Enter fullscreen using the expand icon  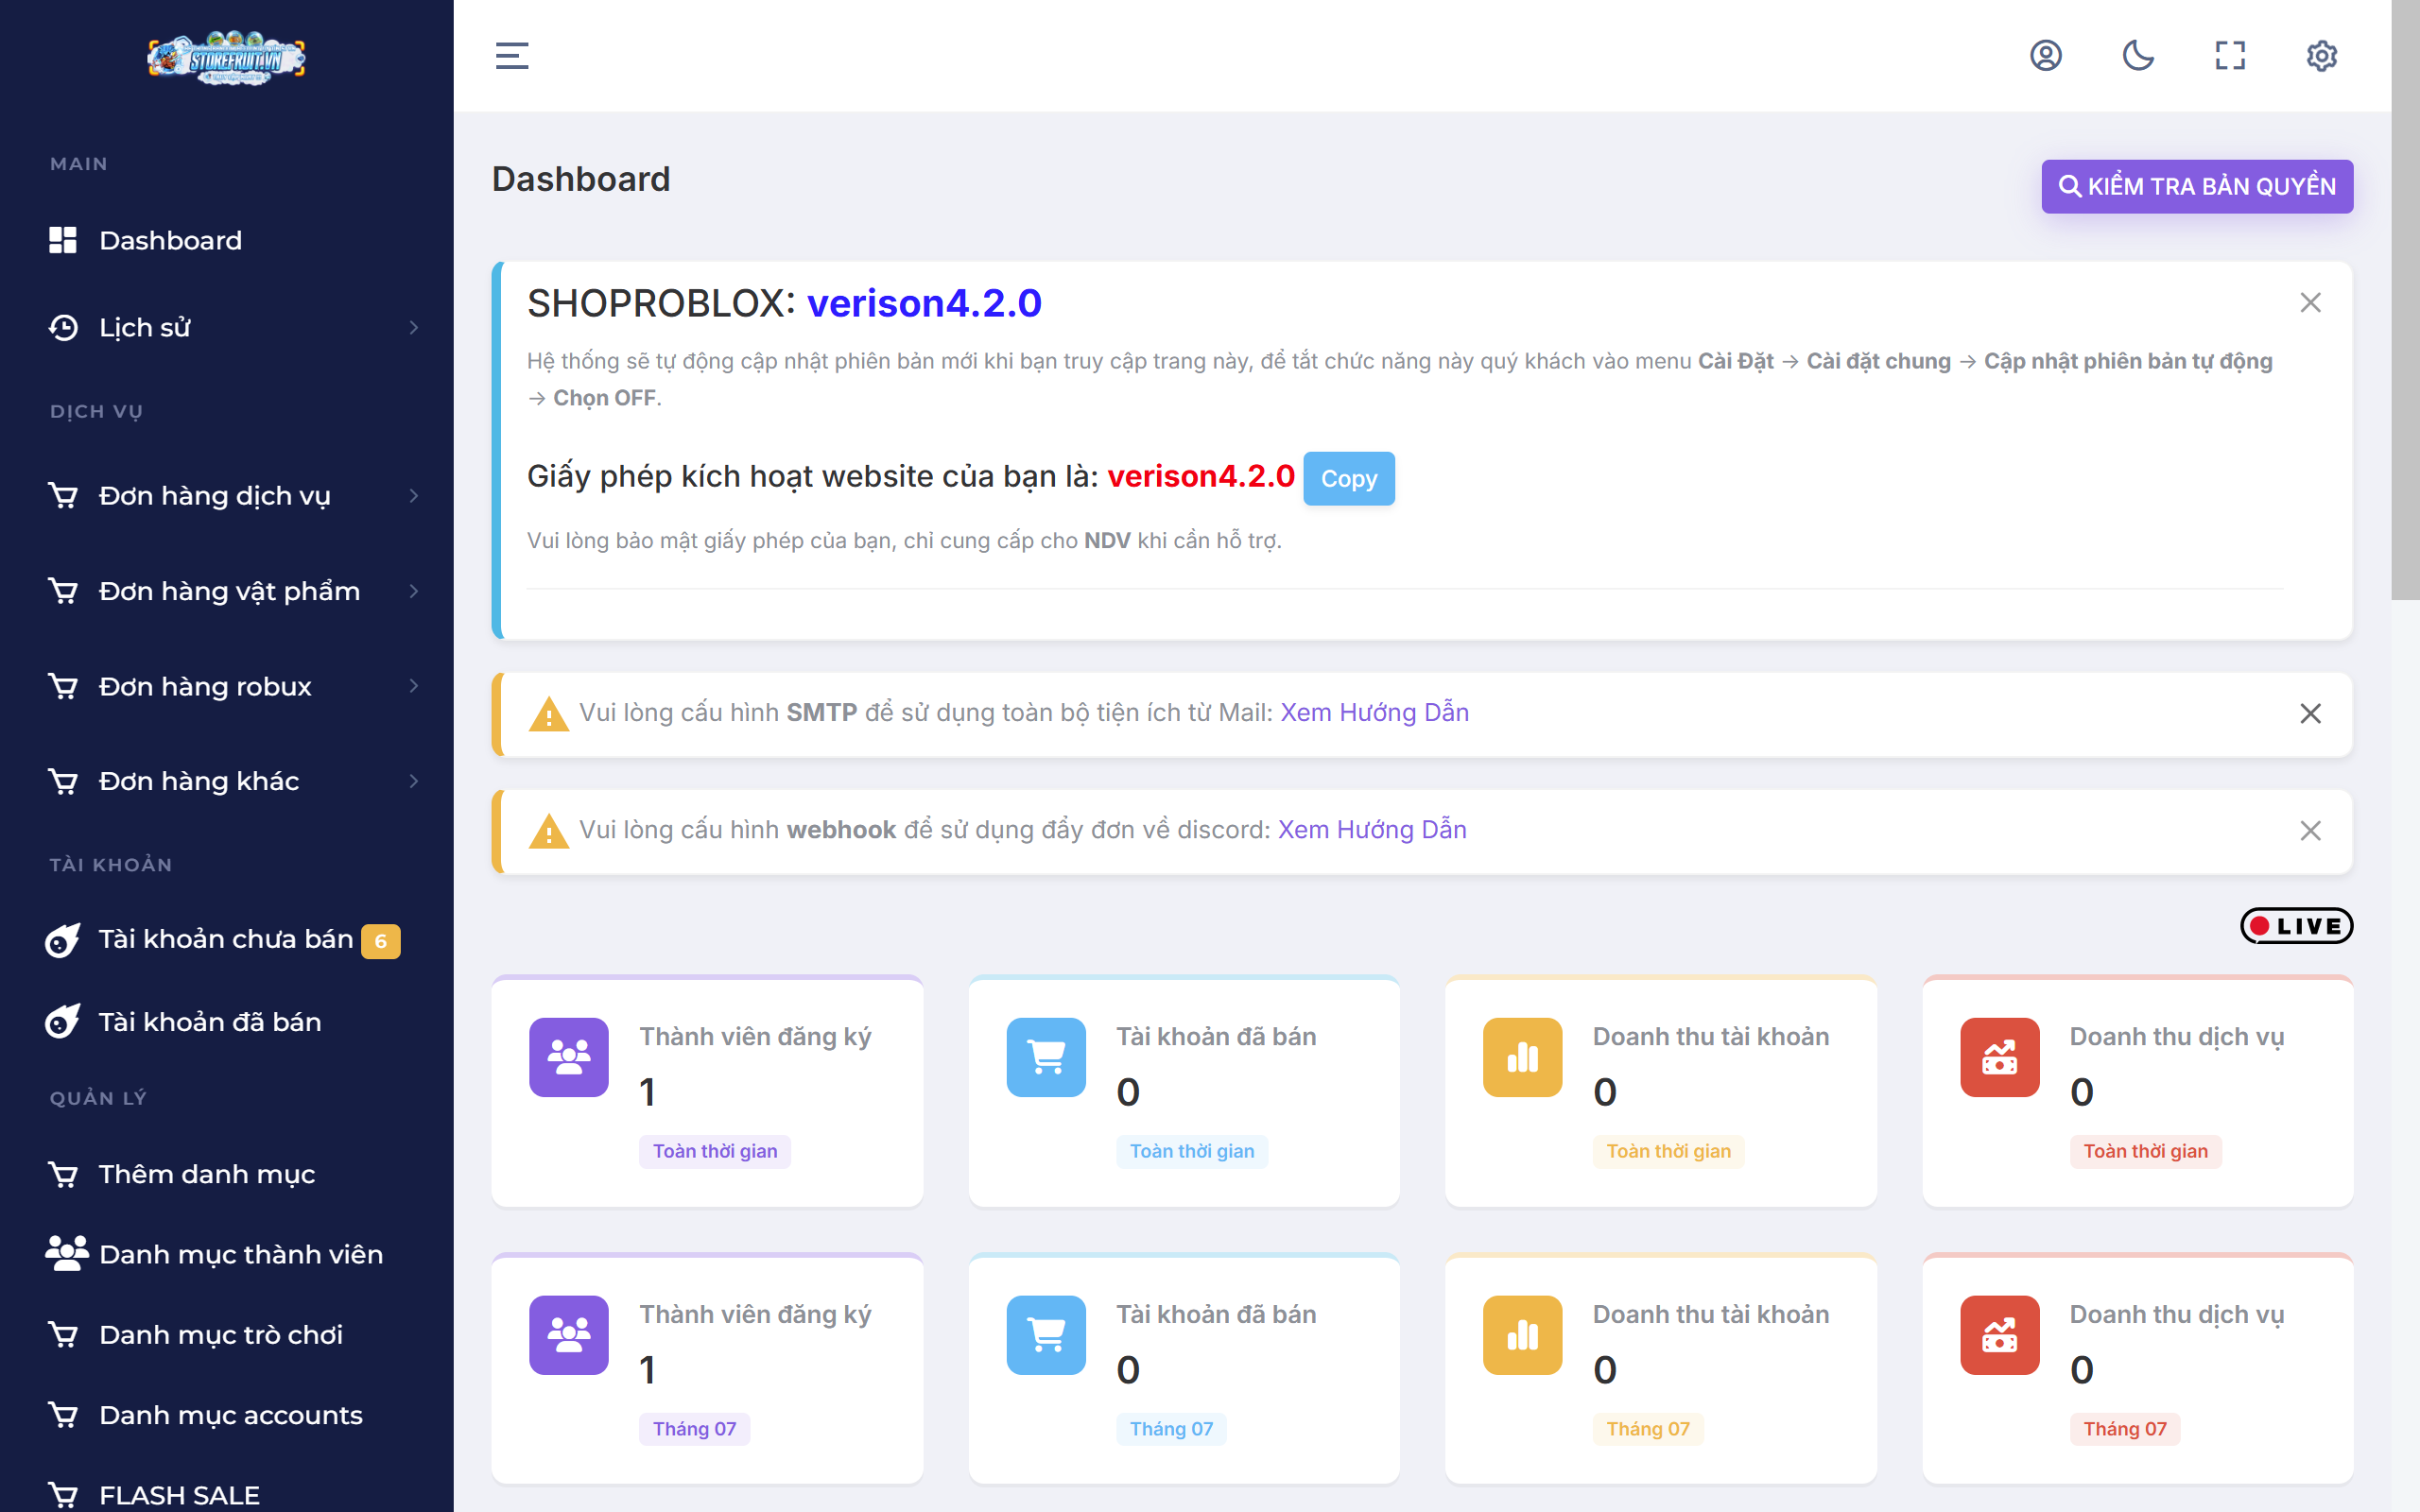tap(2230, 56)
